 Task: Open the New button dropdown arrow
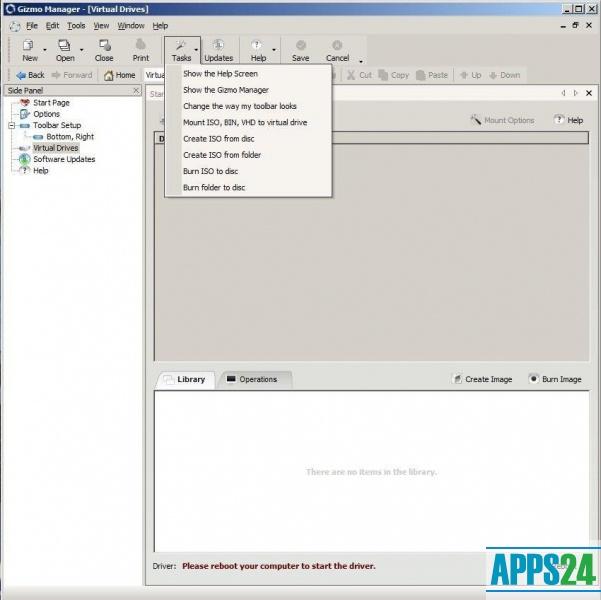45,50
